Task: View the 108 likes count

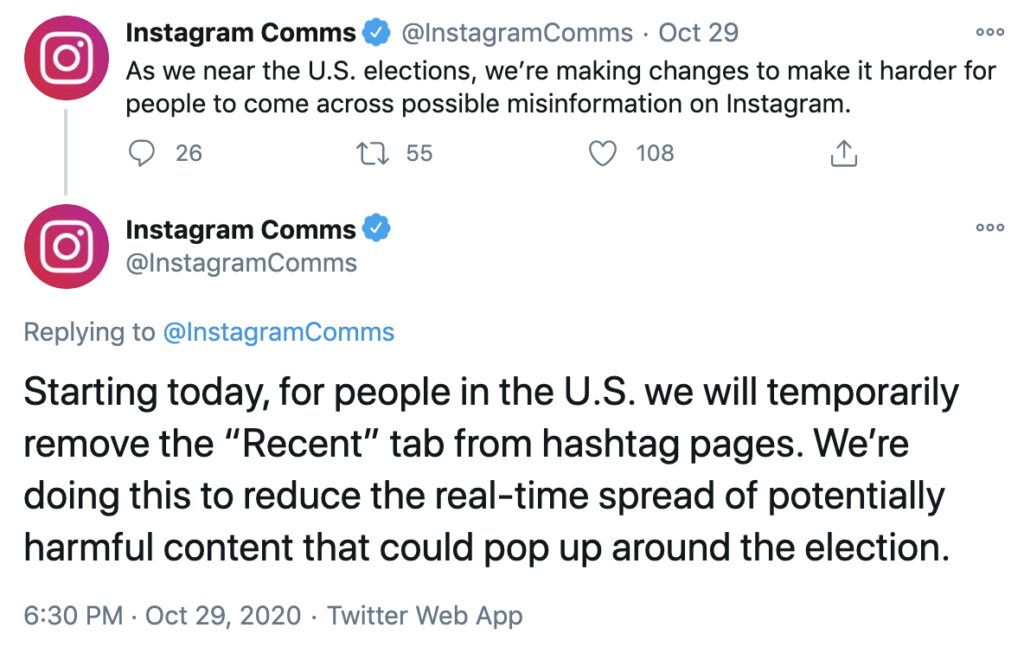Action: coord(654,153)
